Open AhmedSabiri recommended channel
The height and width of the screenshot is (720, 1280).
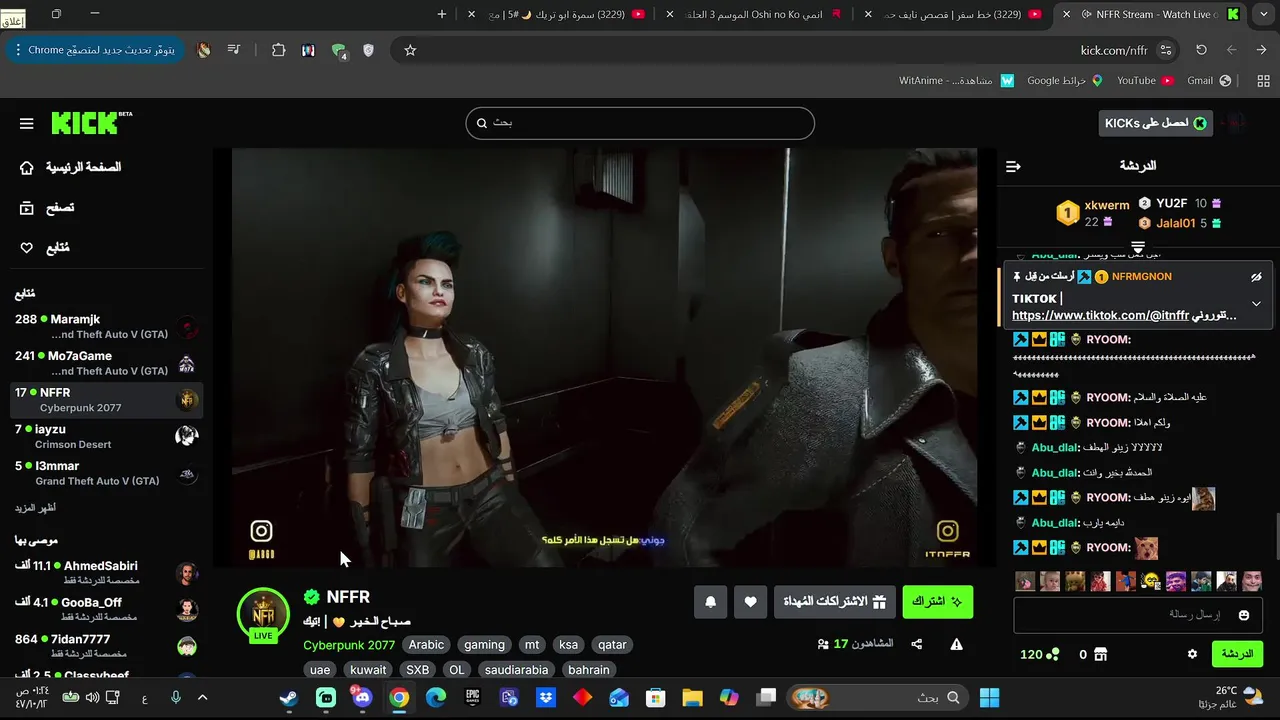pyautogui.click(x=105, y=573)
